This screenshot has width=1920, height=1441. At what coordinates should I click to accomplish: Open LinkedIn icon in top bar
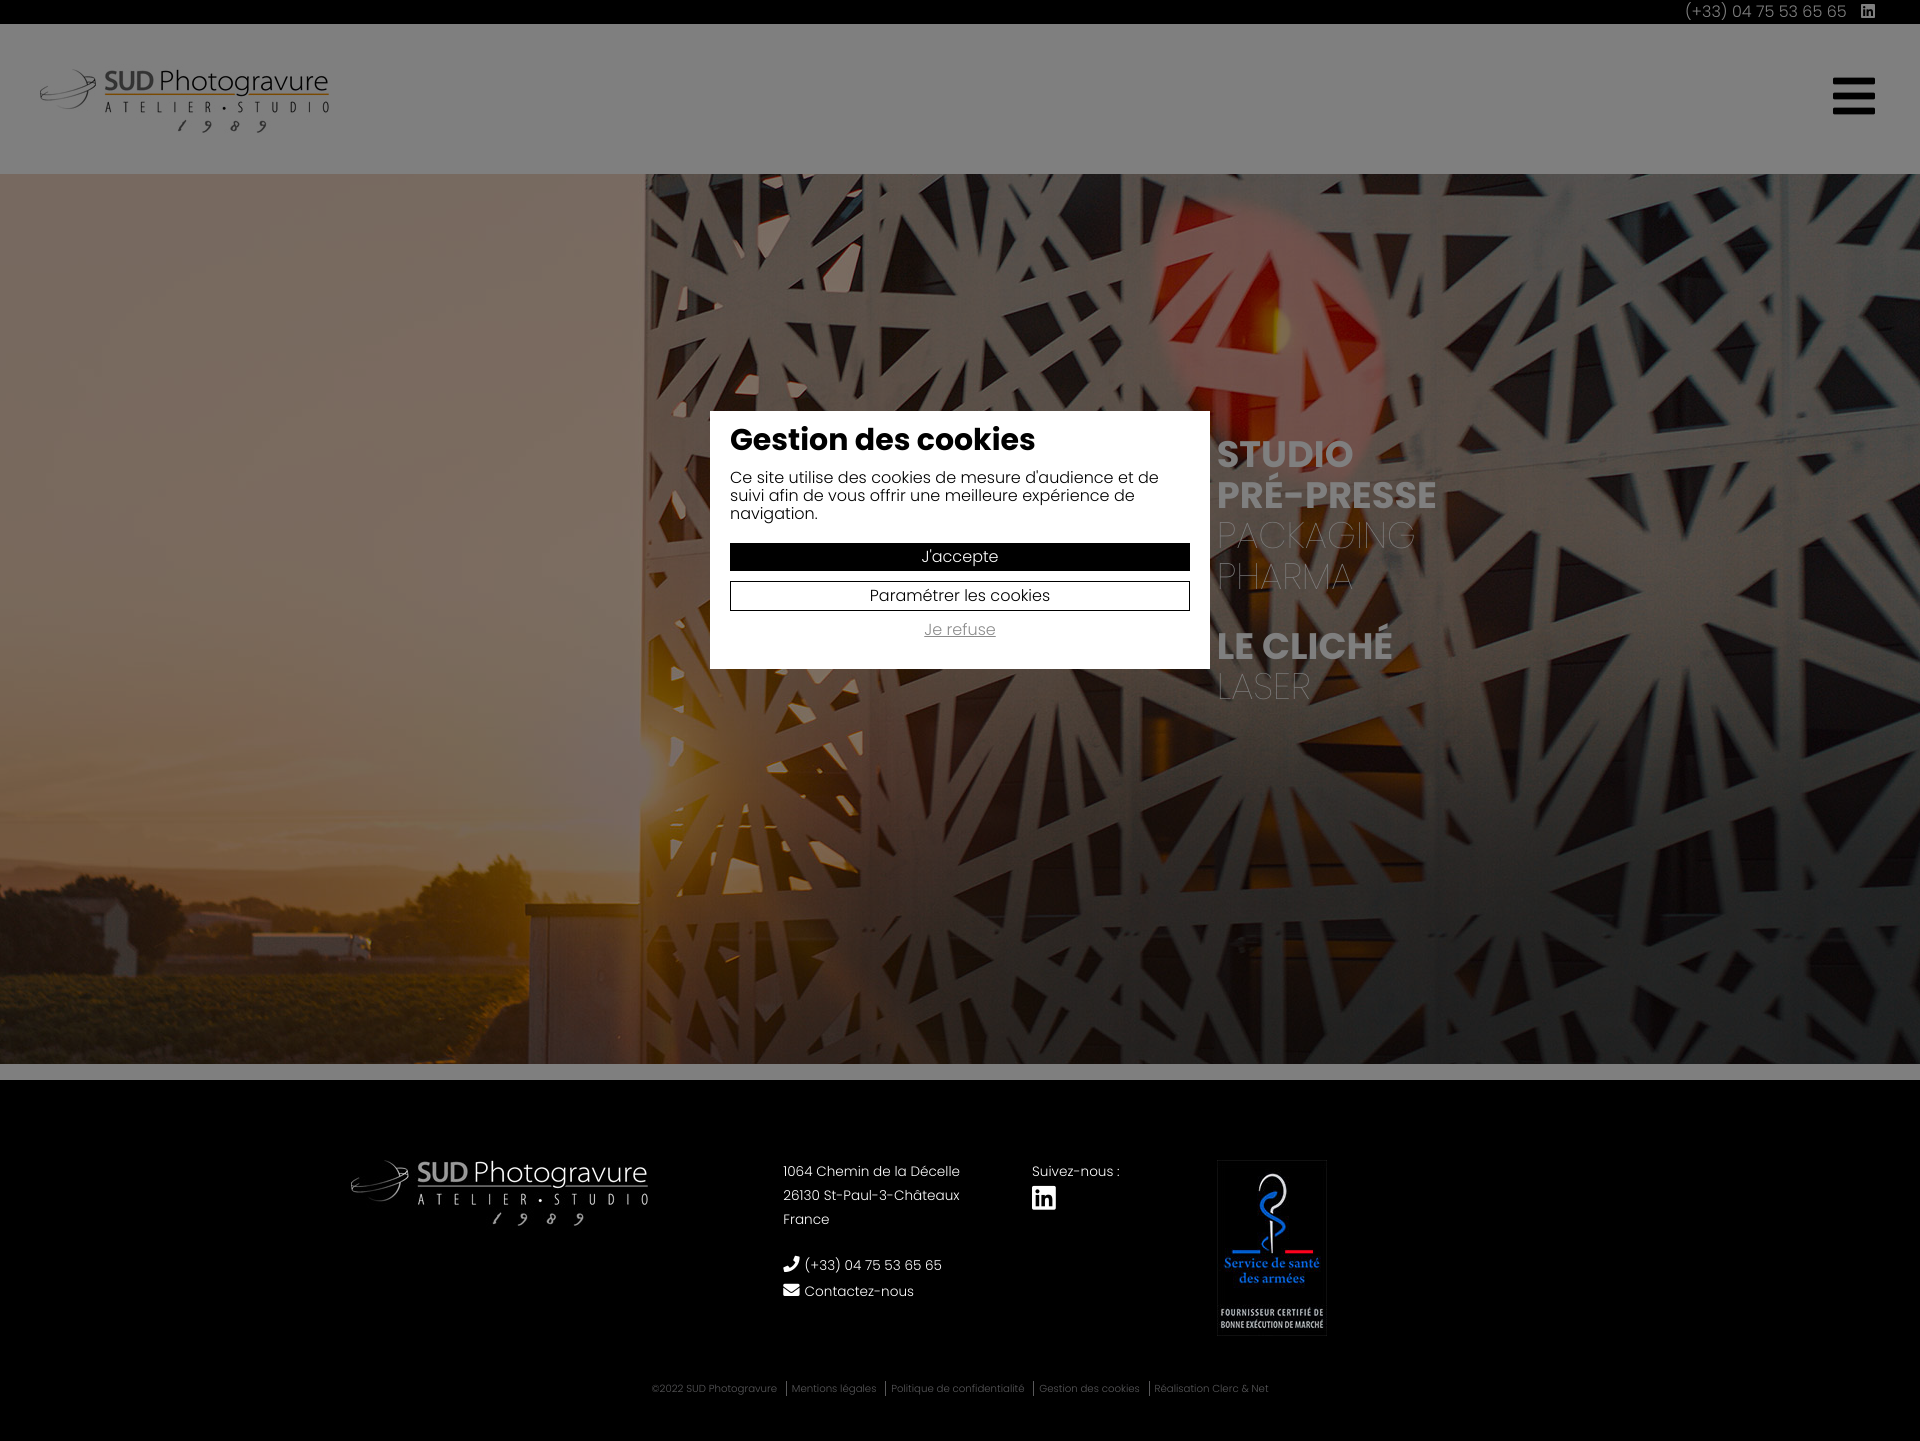coord(1867,11)
